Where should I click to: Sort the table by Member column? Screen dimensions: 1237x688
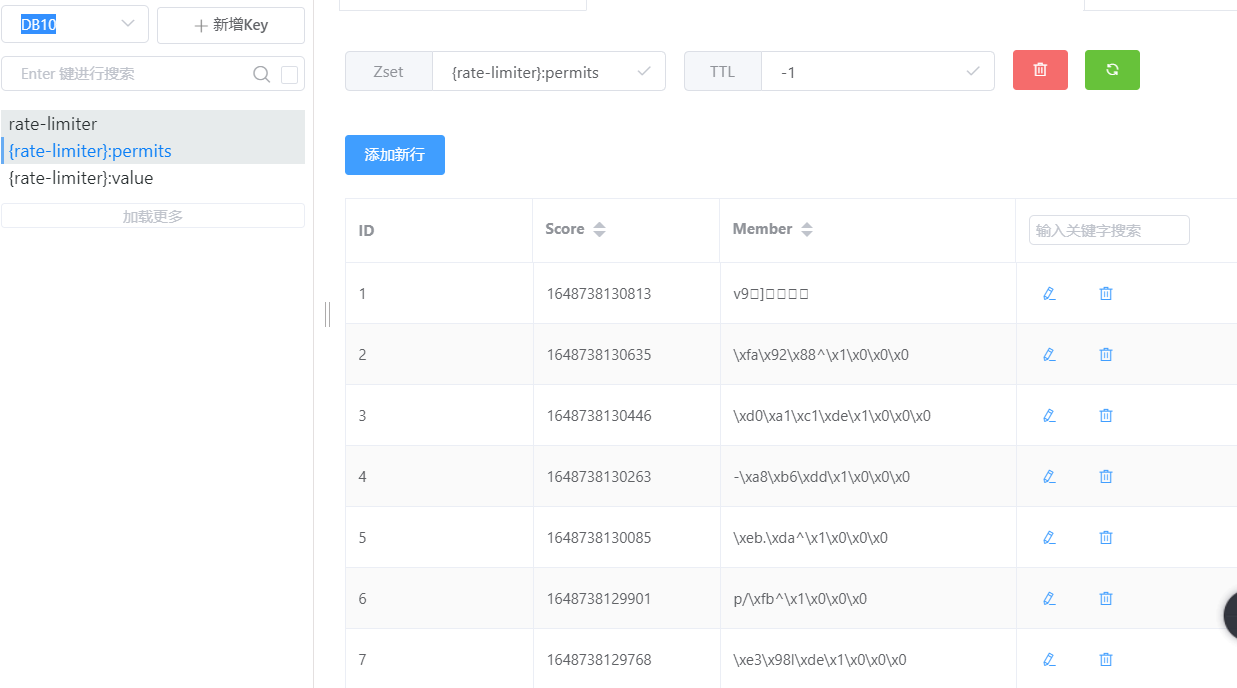click(x=806, y=229)
